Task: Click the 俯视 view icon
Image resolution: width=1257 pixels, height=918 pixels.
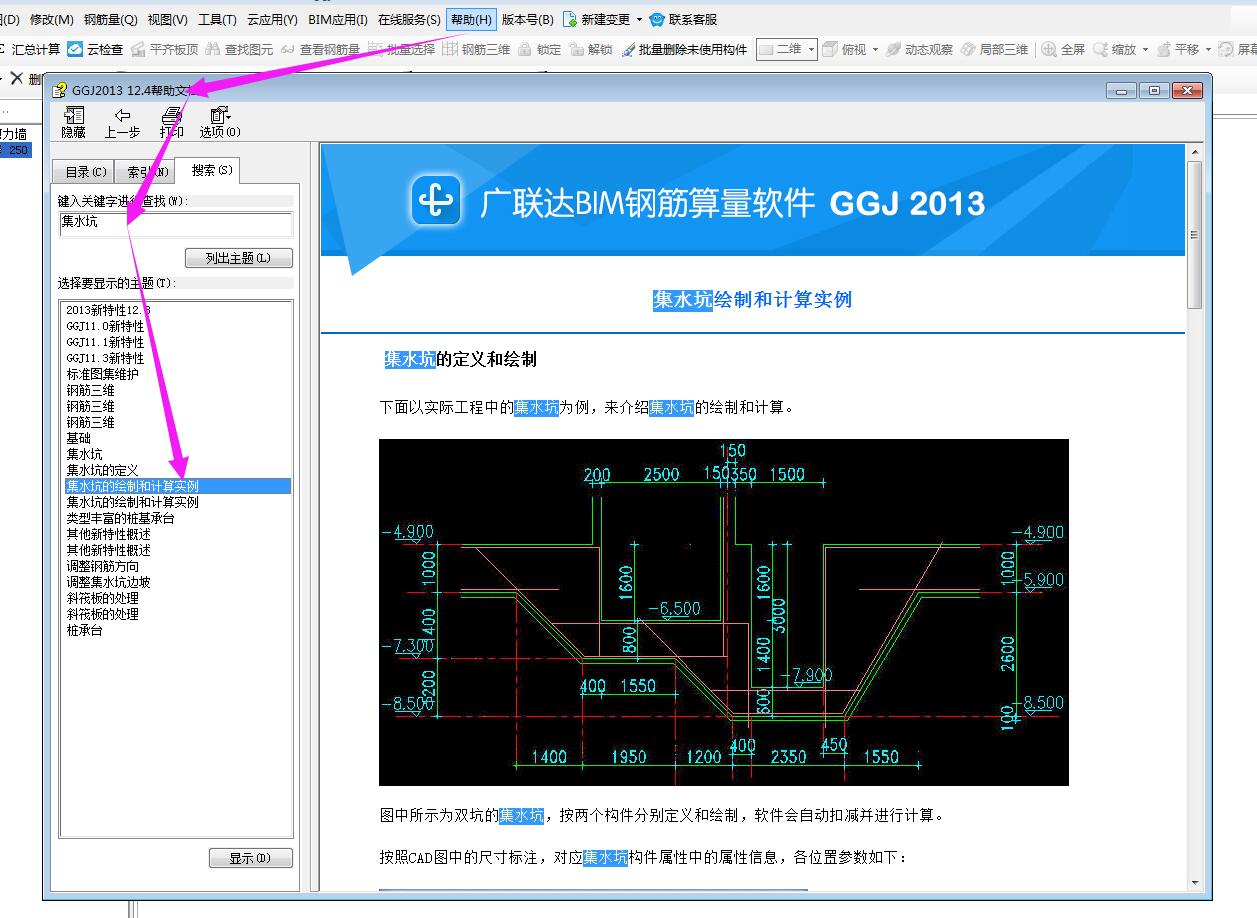Action: (x=830, y=49)
